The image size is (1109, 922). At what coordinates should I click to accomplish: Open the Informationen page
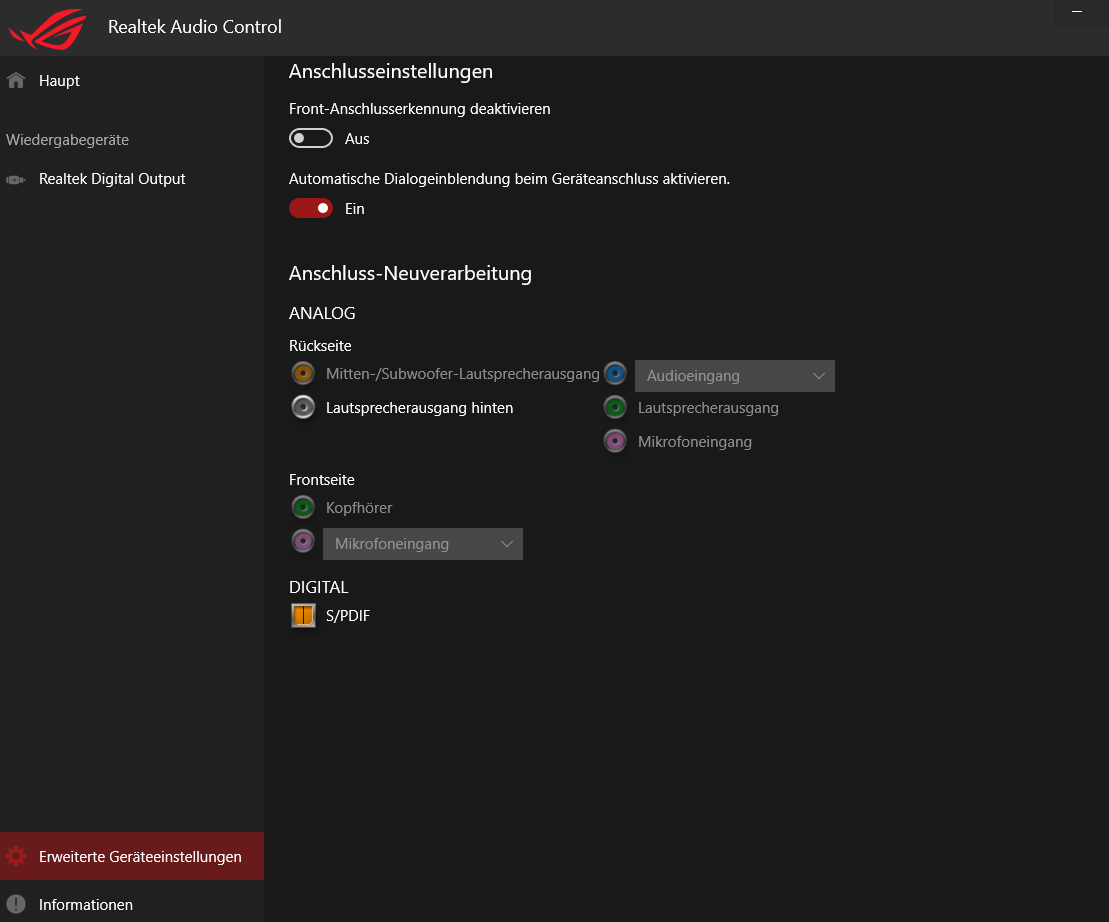(x=132, y=904)
